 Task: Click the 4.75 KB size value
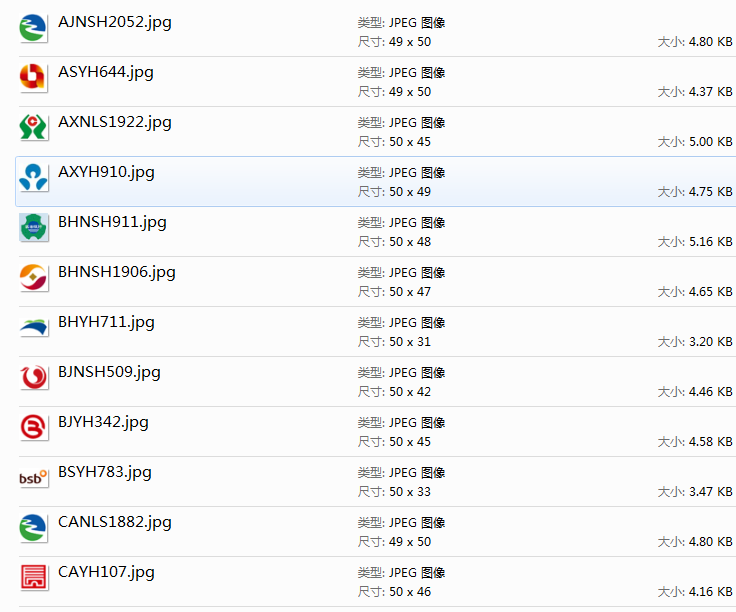tap(710, 192)
